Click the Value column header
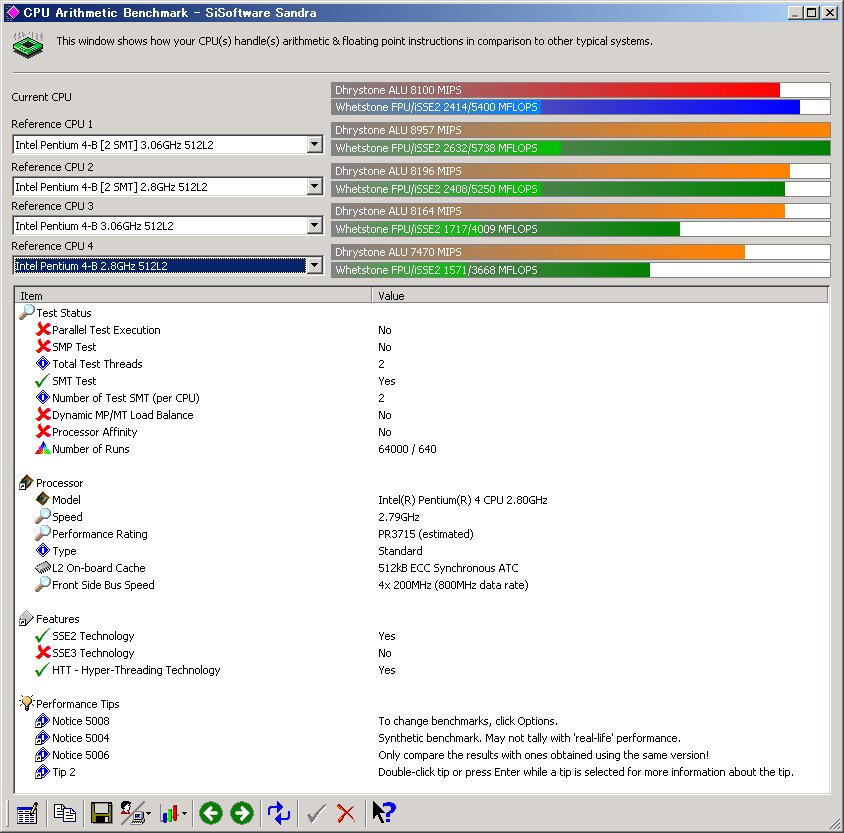The image size is (844, 833). point(600,295)
